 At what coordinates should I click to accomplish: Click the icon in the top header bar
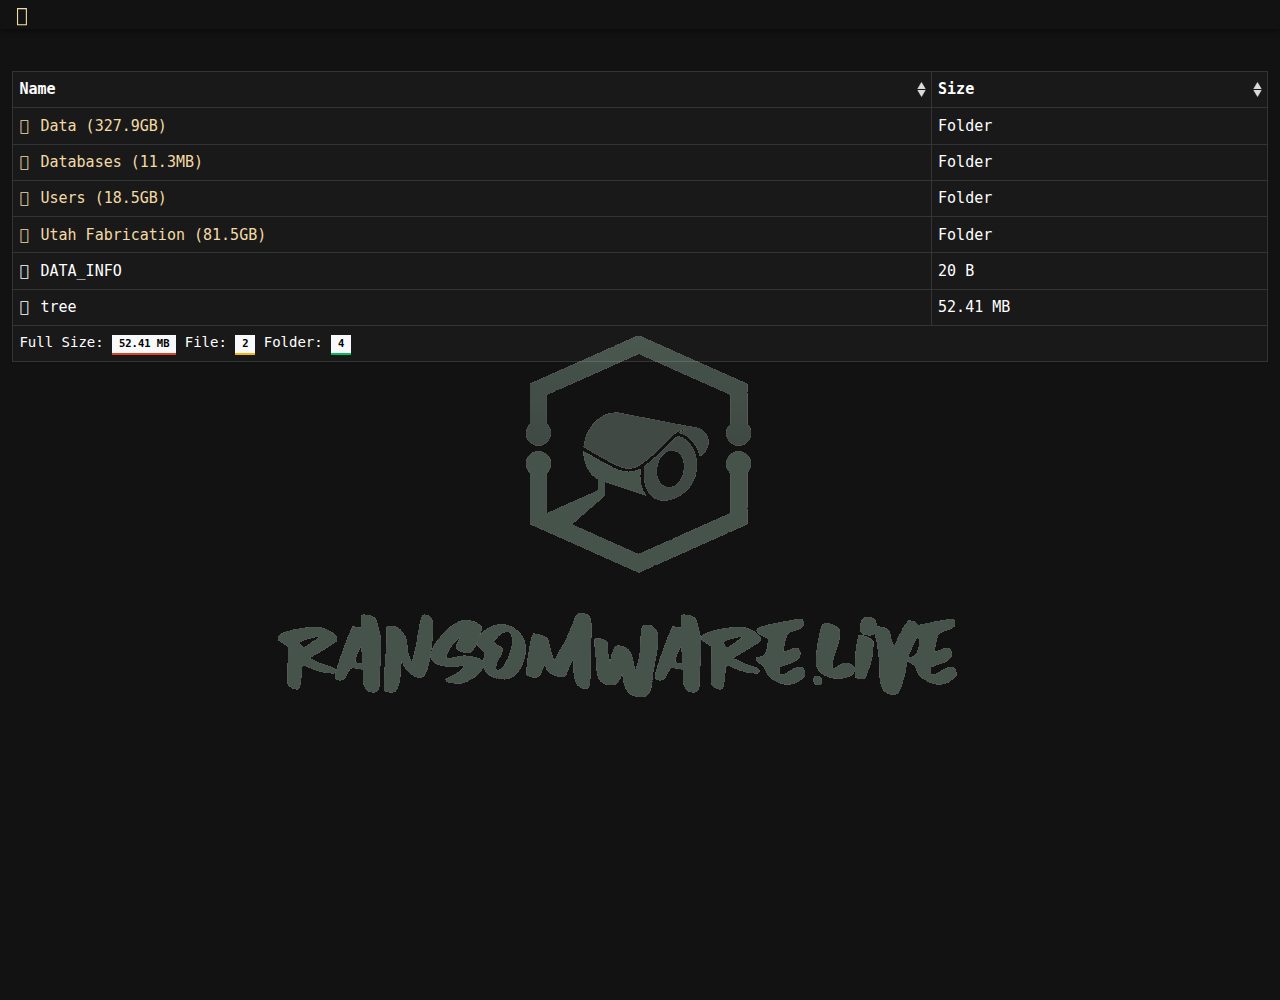pos(22,16)
